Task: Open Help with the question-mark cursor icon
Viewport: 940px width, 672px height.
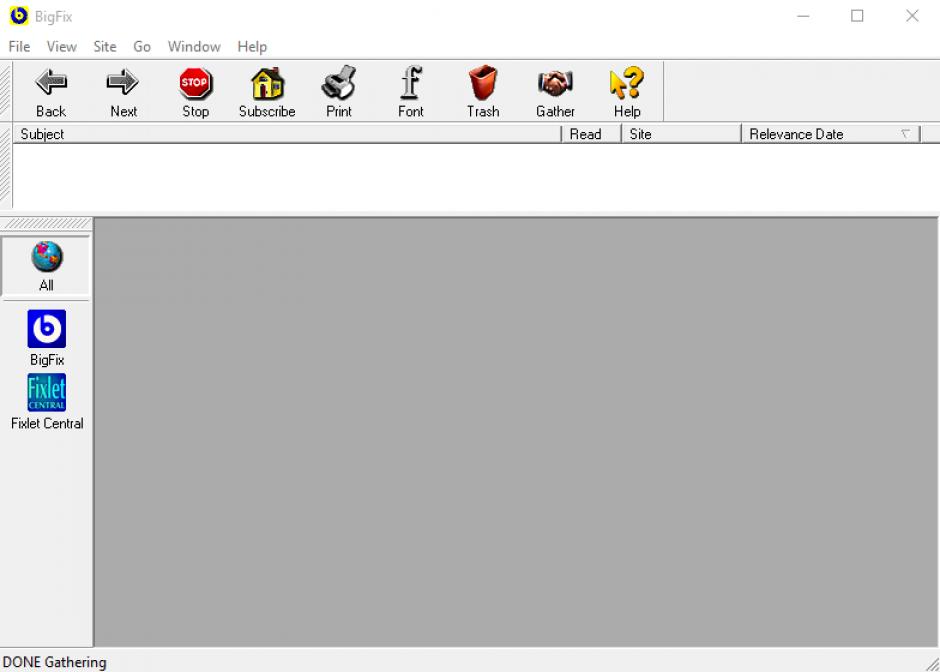Action: [627, 92]
